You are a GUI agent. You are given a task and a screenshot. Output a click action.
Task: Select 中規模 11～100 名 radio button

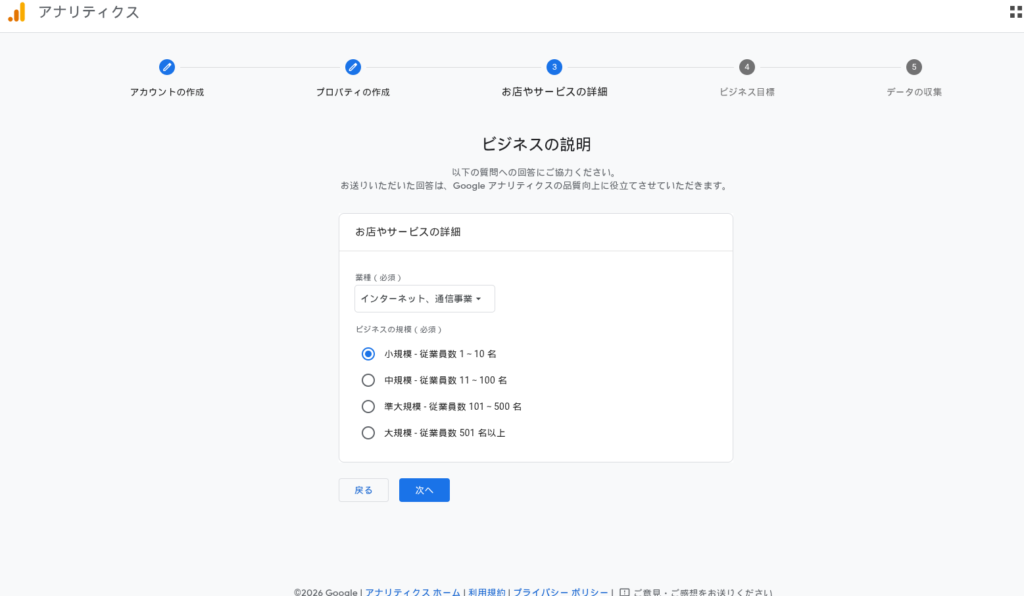click(368, 380)
